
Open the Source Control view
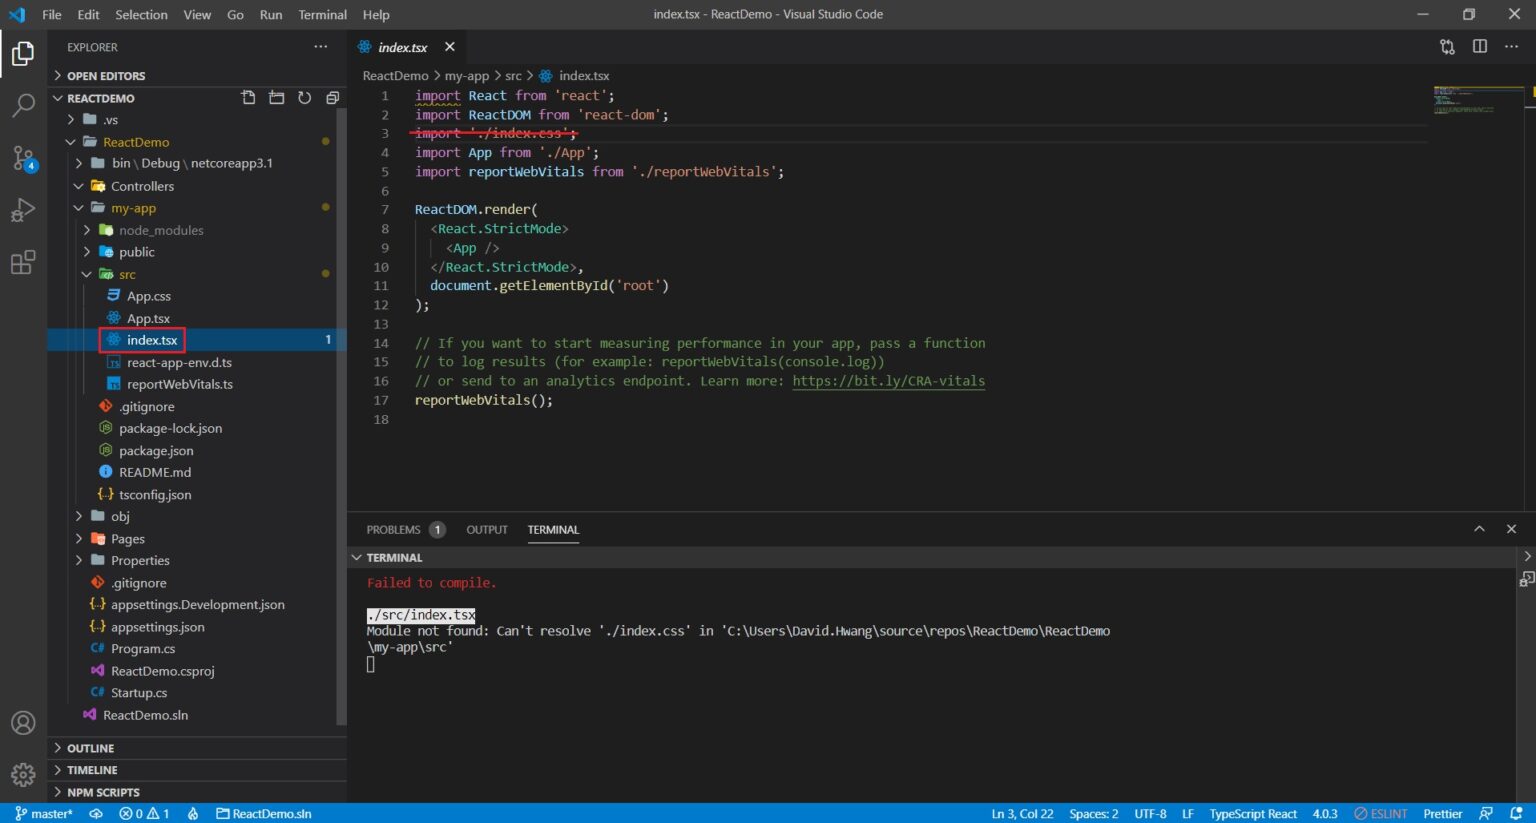[x=23, y=158]
